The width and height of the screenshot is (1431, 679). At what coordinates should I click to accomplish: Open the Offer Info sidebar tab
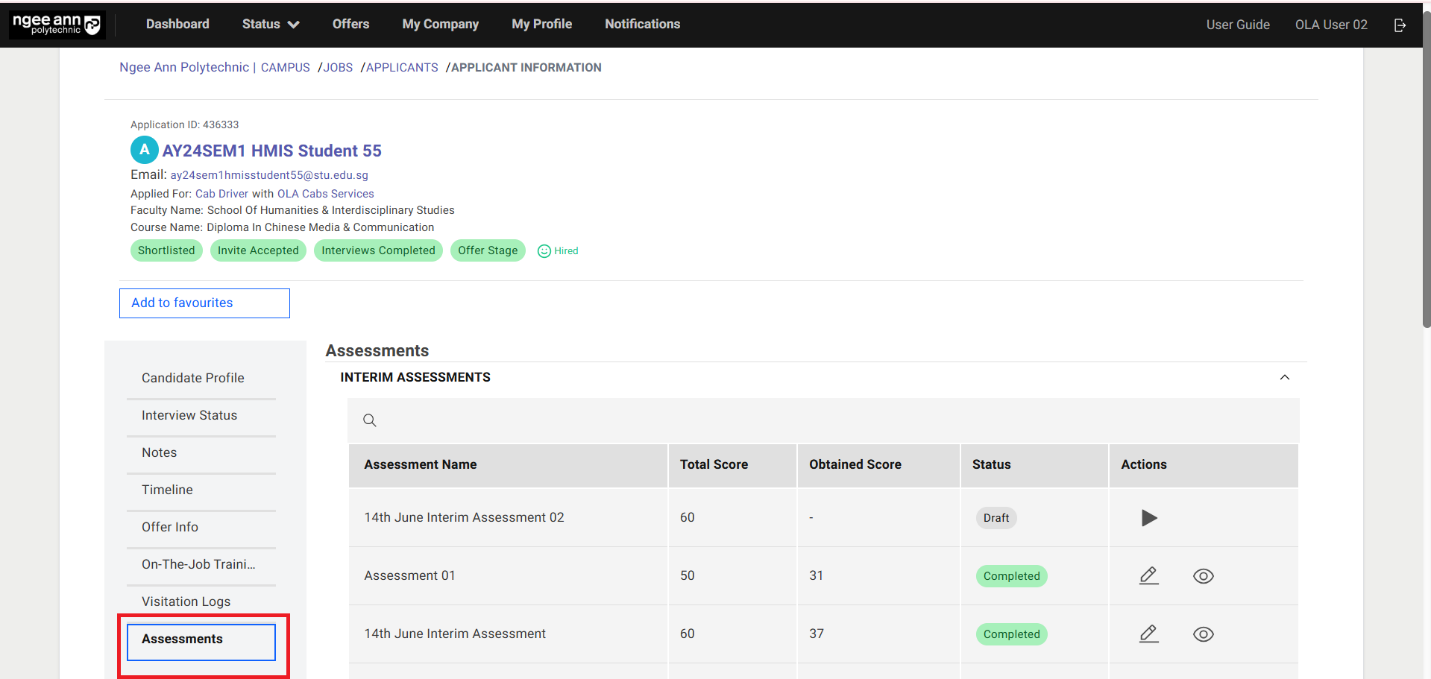pos(170,527)
